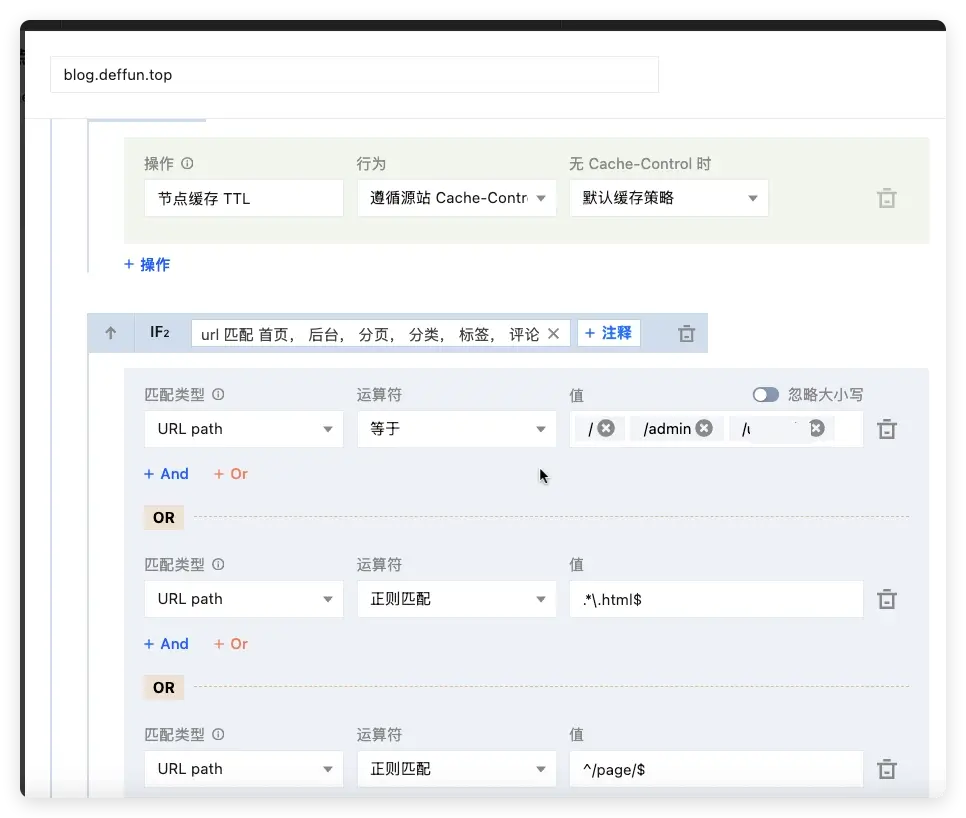
Task: Remove the /admin value tag
Action: pyautogui.click(x=704, y=429)
